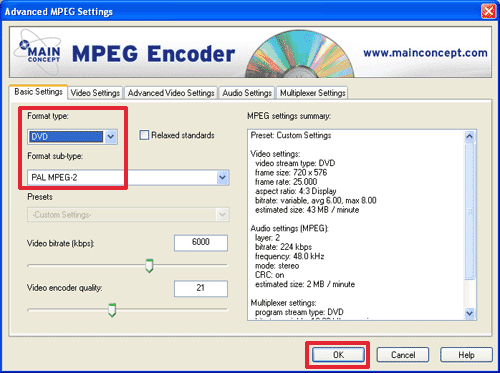This screenshot has width=500, height=373.
Task: Click the summary scrollbar down arrow
Action: coord(469,313)
